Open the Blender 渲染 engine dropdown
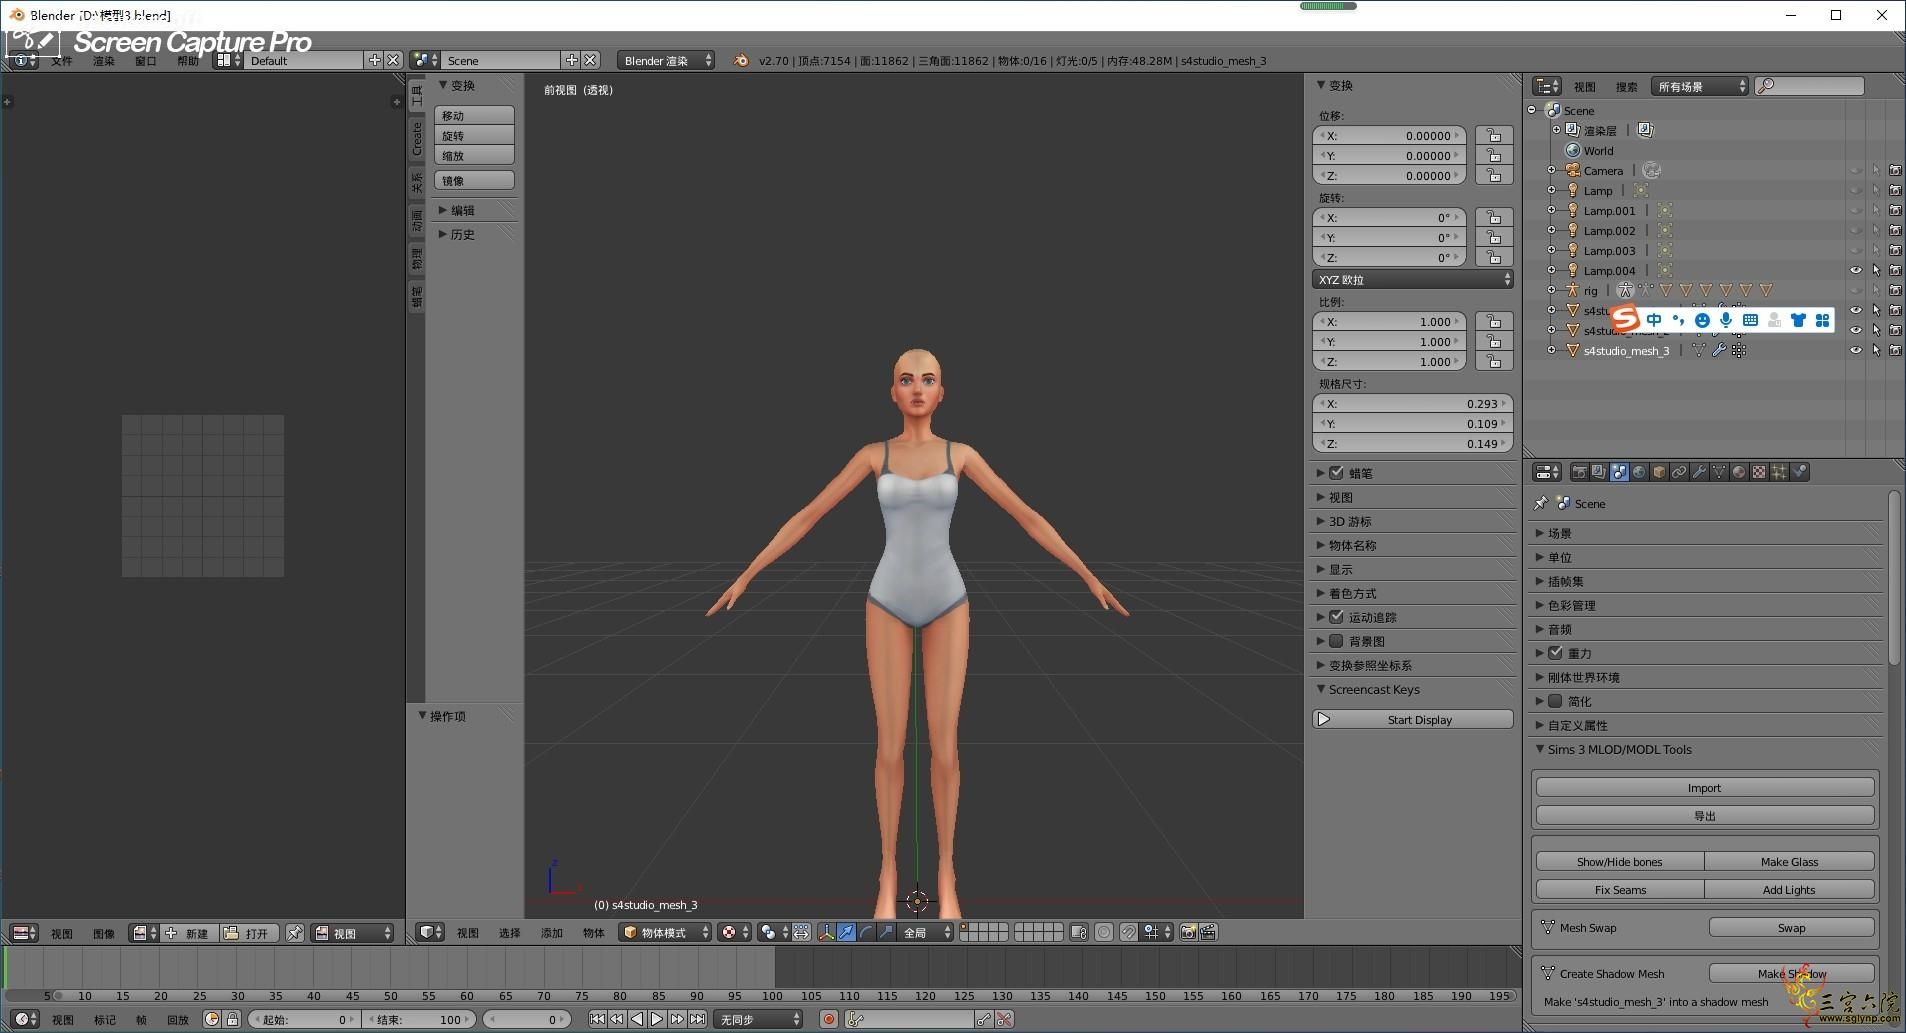1906x1033 pixels. (666, 60)
